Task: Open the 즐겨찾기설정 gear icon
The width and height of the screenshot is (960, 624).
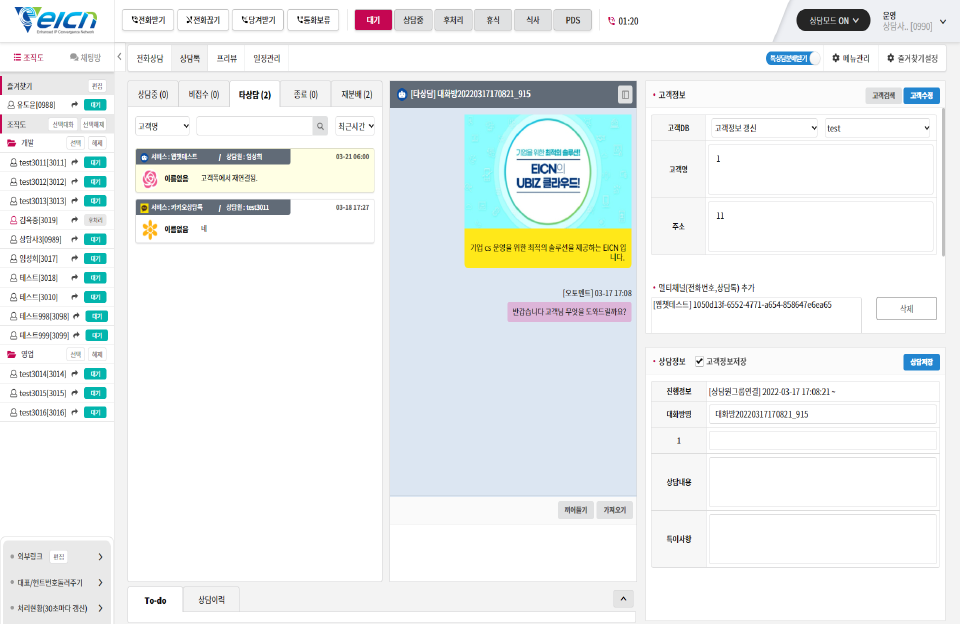Action: pyautogui.click(x=891, y=58)
